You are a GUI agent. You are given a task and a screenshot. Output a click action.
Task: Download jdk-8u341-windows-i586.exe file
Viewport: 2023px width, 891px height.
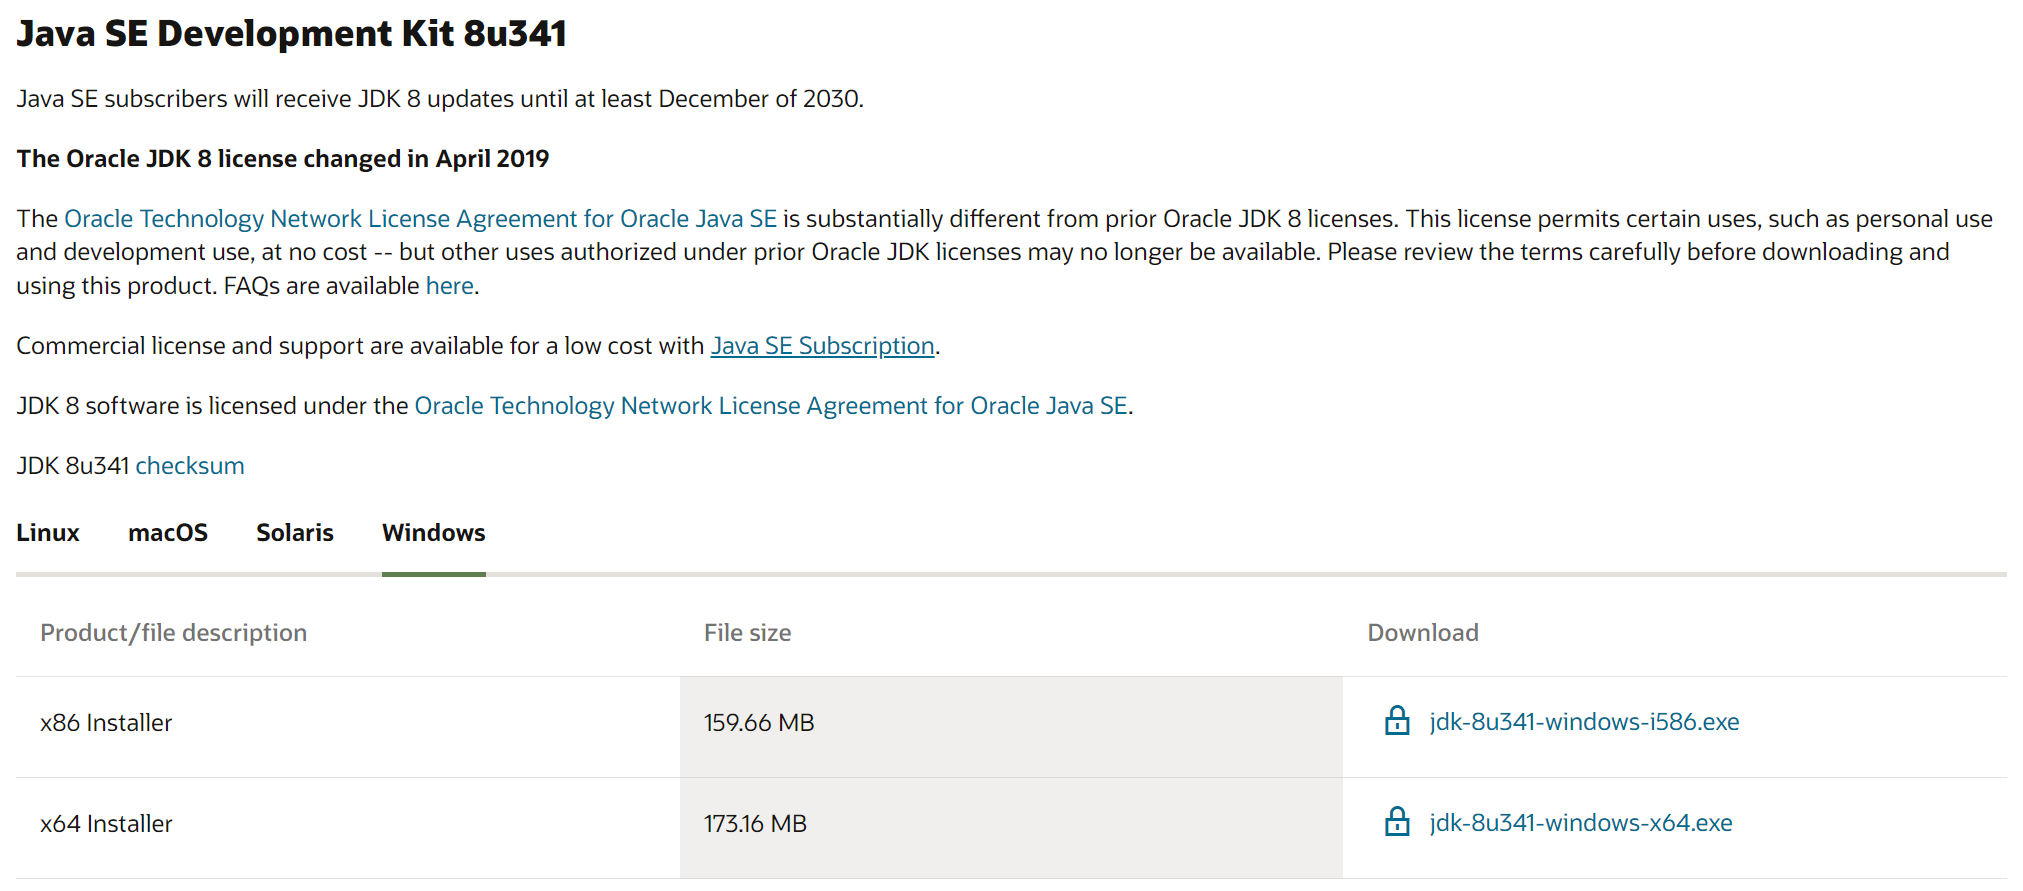1584,722
